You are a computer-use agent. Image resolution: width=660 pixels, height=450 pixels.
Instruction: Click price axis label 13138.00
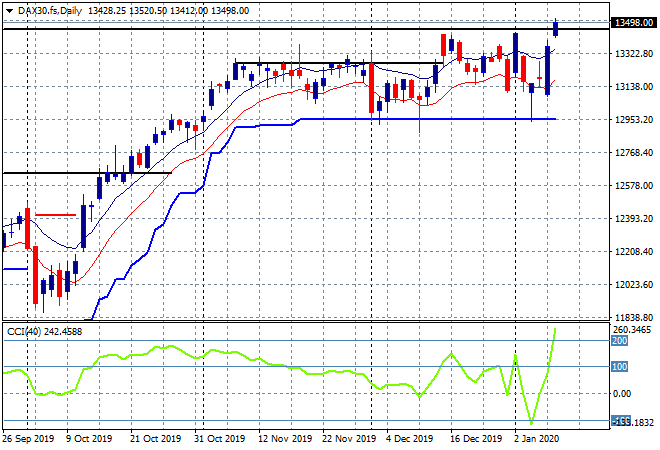coord(634,87)
